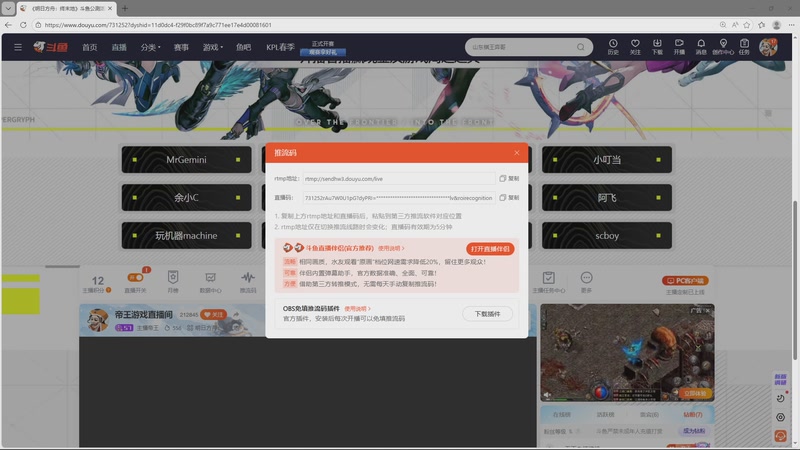Click the site search input field

click(520, 47)
